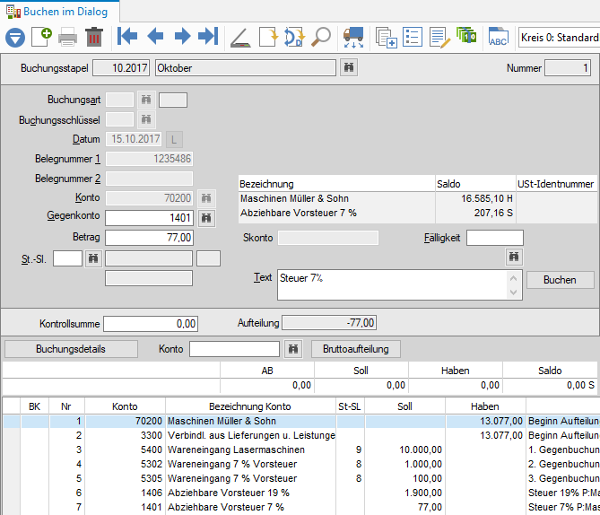This screenshot has height=515, width=600.
Task: Open Buchungsdetails
Action: click(71, 349)
